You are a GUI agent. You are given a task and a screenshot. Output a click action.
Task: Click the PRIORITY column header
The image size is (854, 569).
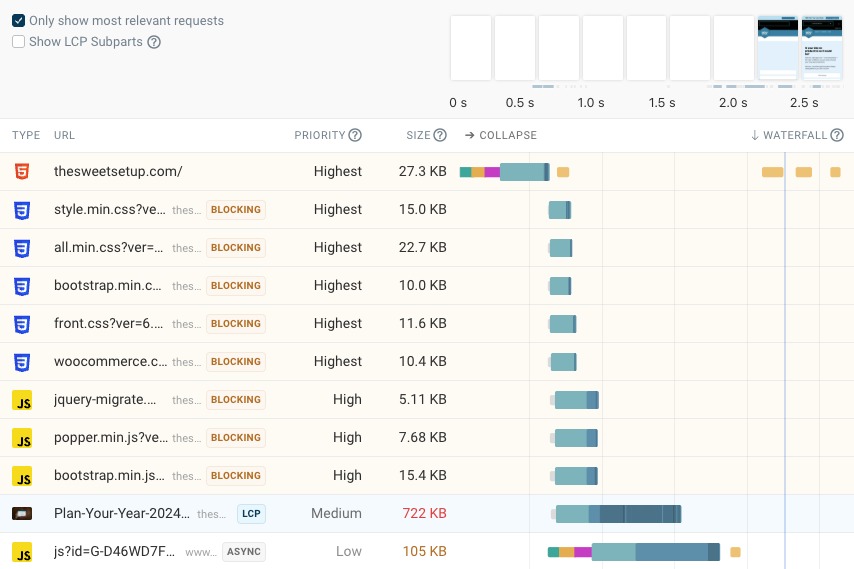(320, 135)
